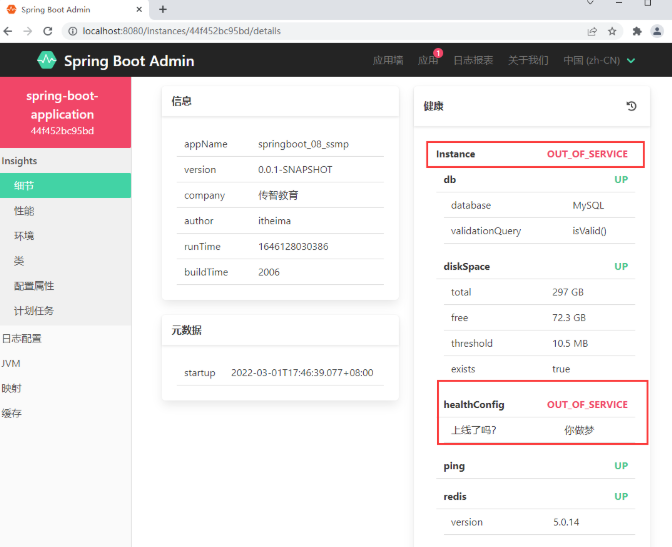Click the author value itheima
Screen dimensions: 672x547
pyautogui.click(x=274, y=221)
